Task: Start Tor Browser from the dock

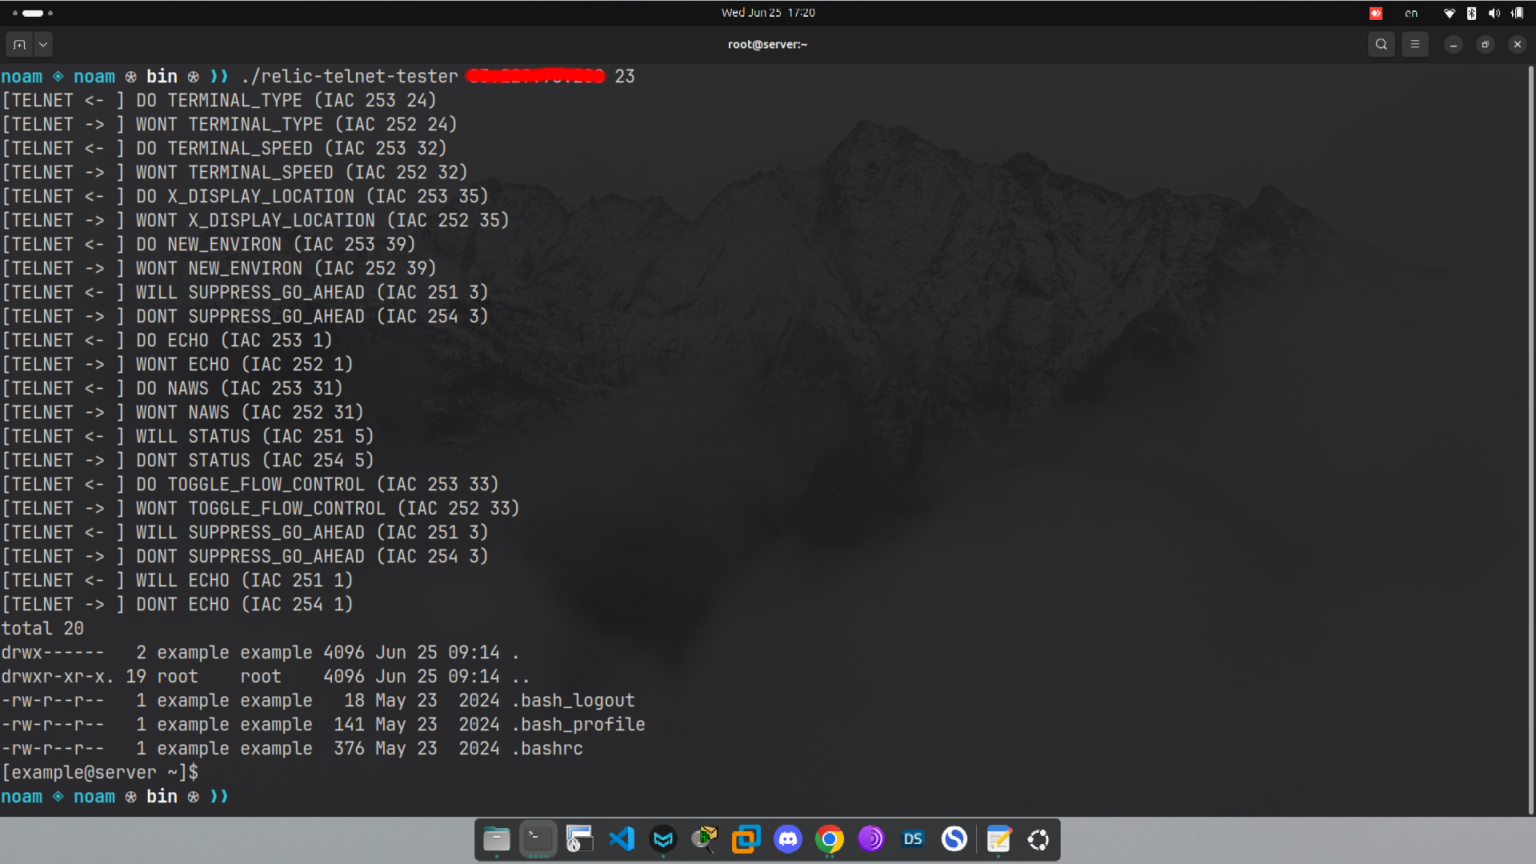Action: click(871, 839)
